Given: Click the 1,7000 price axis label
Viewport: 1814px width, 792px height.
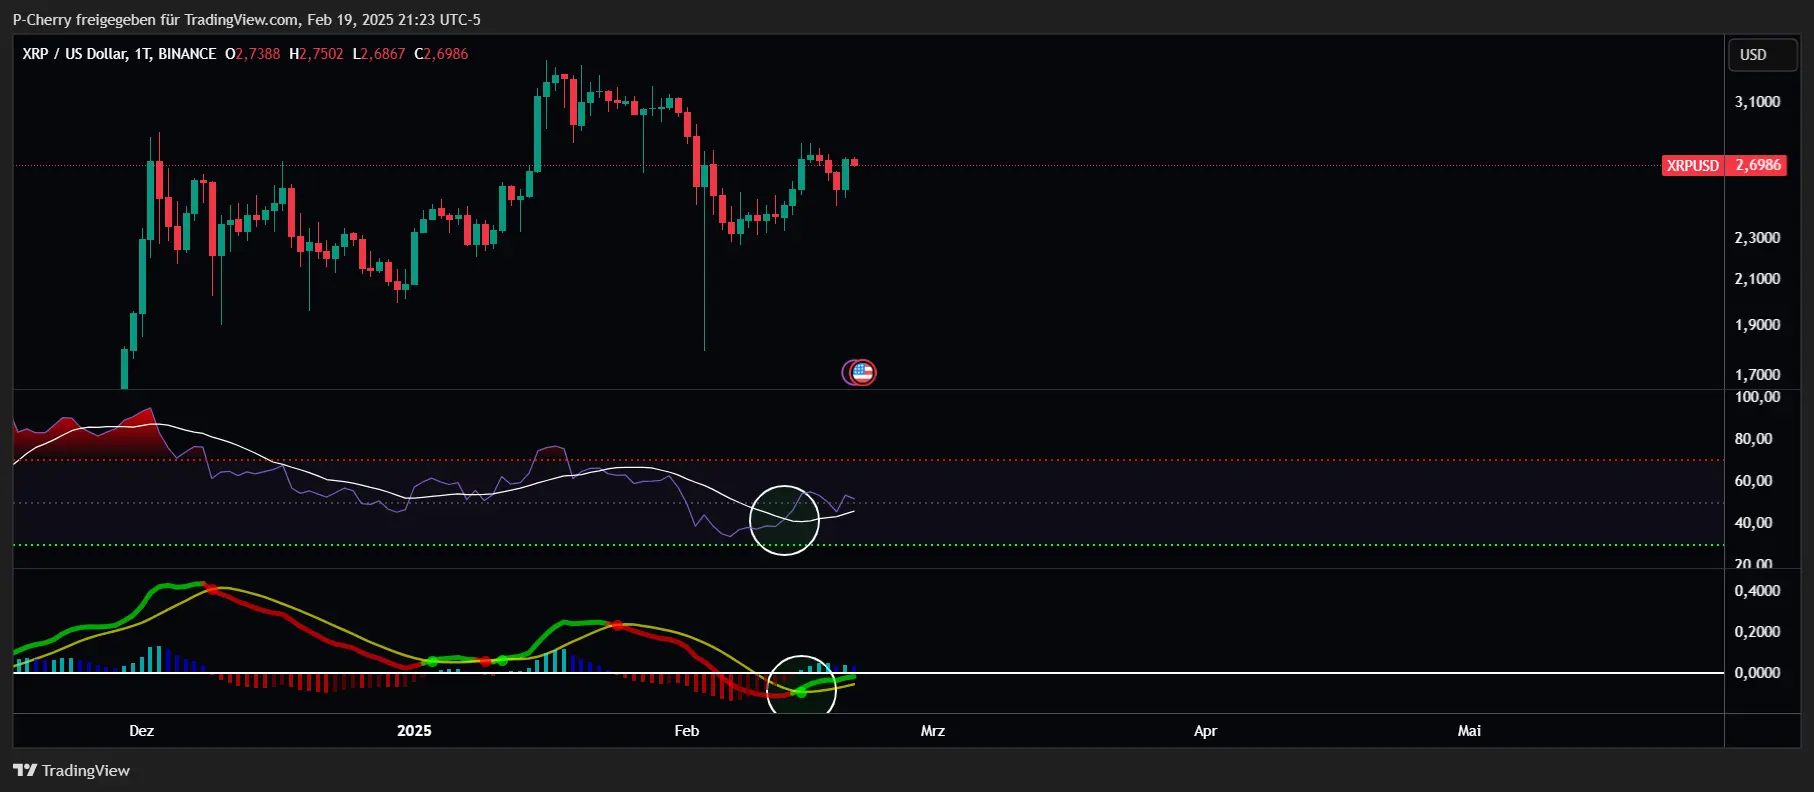Looking at the screenshot, I should (1757, 375).
